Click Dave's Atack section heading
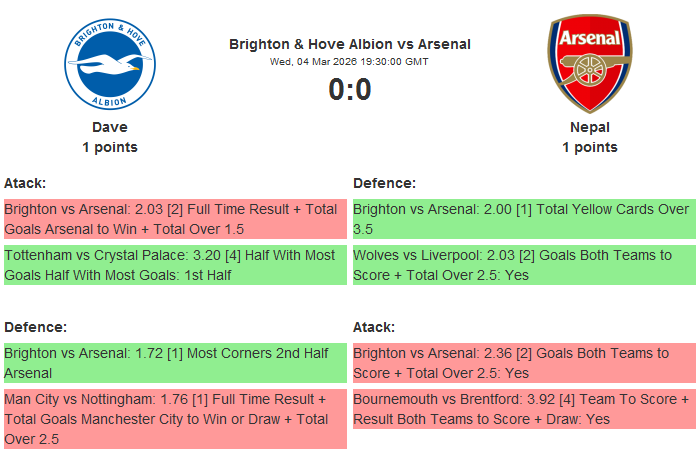This screenshot has height=460, width=700. 25,183
